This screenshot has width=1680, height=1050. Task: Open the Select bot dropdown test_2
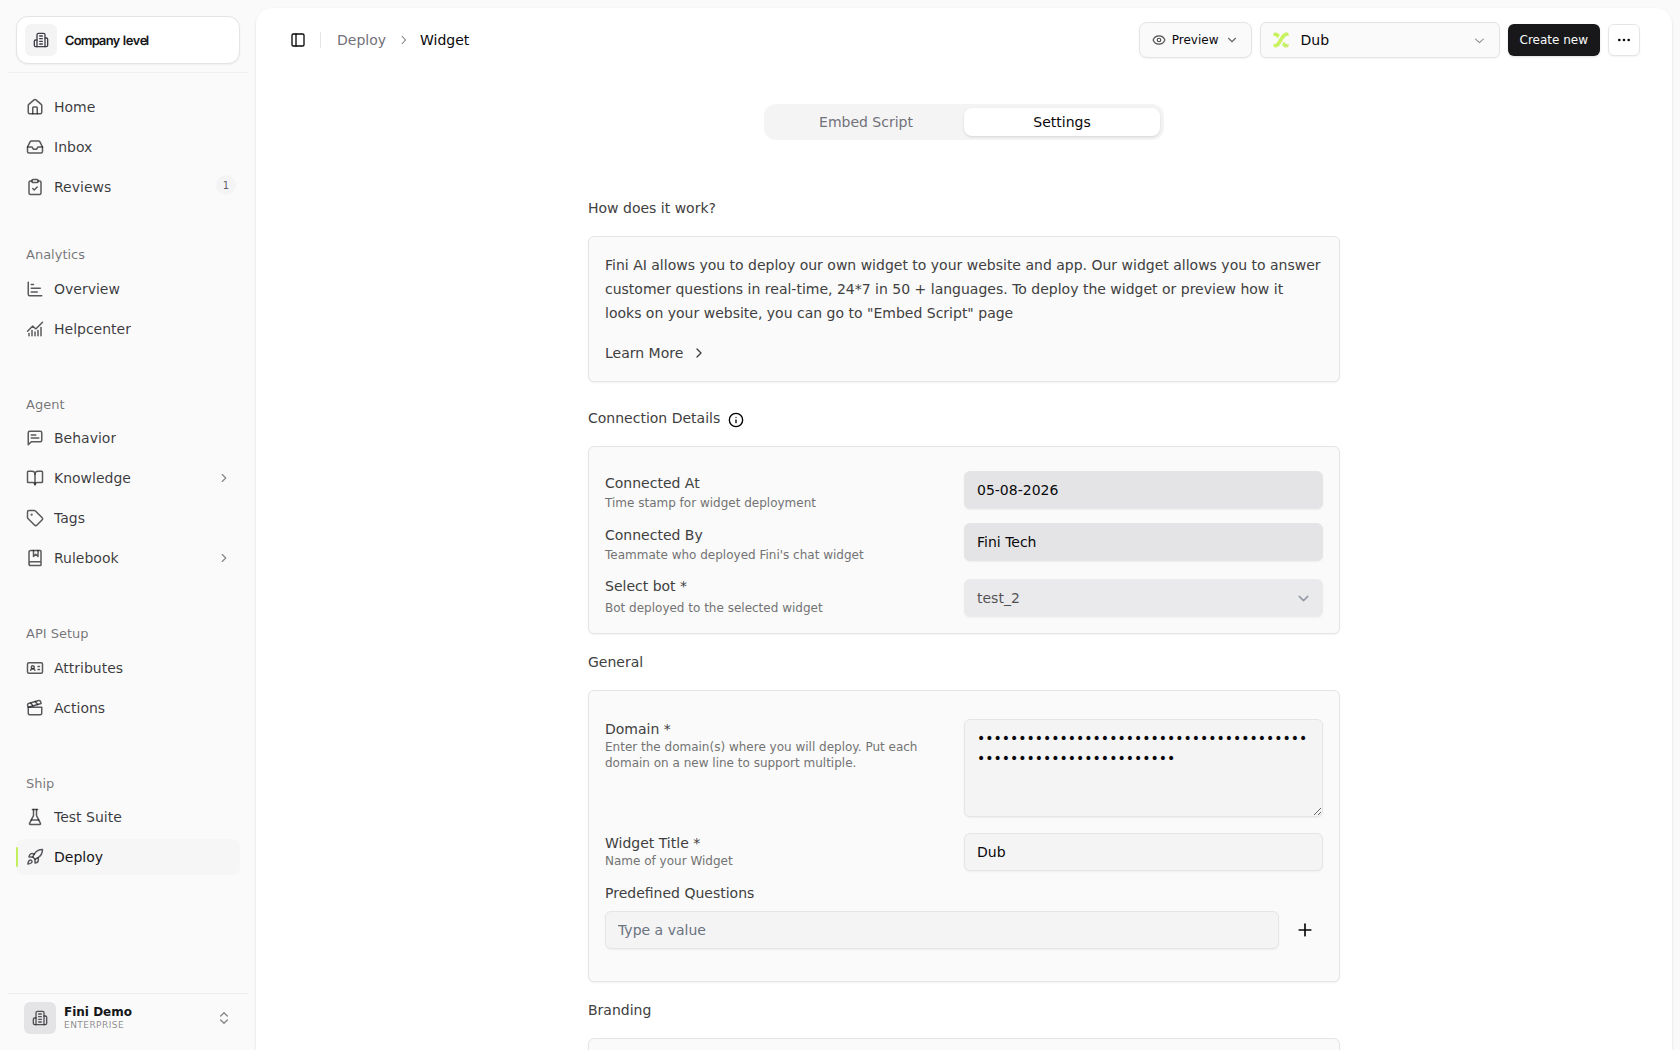click(1143, 598)
